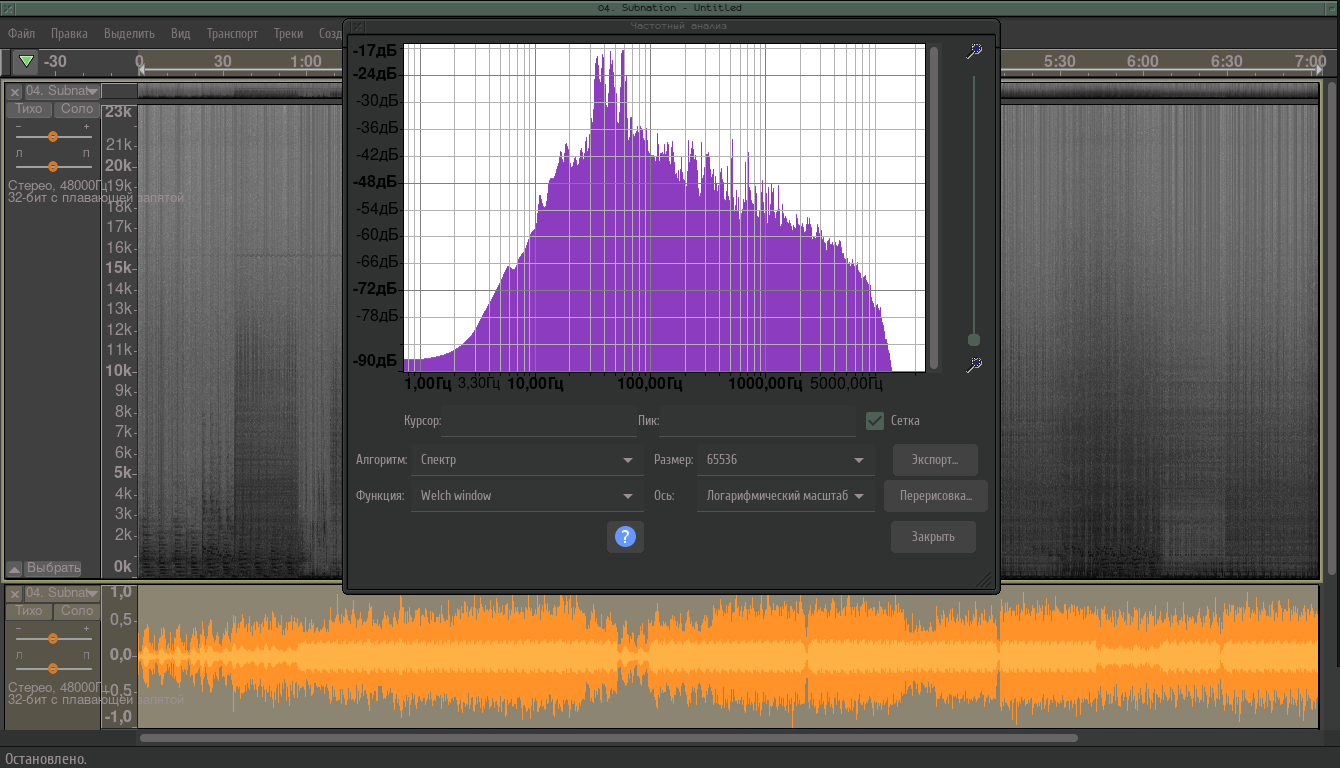Viewport: 1340px width, 768px height.
Task: Open the Транспорт menu
Action: (232, 33)
